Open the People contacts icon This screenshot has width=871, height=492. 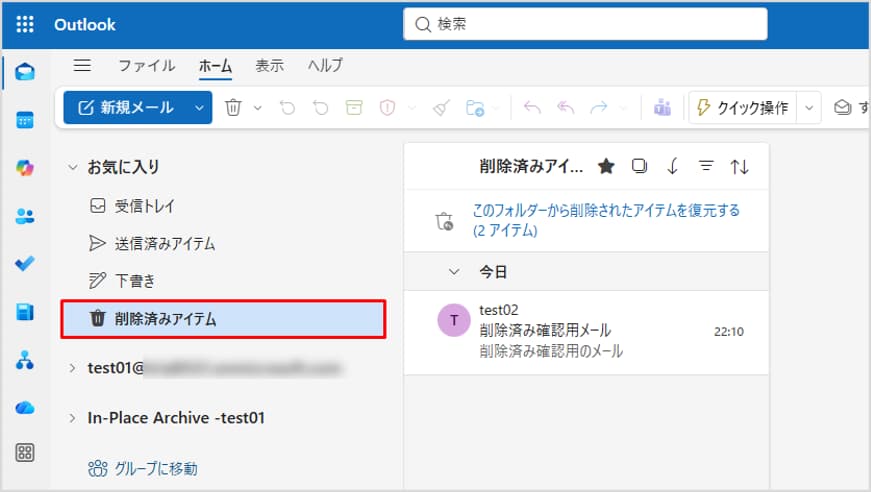pyautogui.click(x=25, y=216)
